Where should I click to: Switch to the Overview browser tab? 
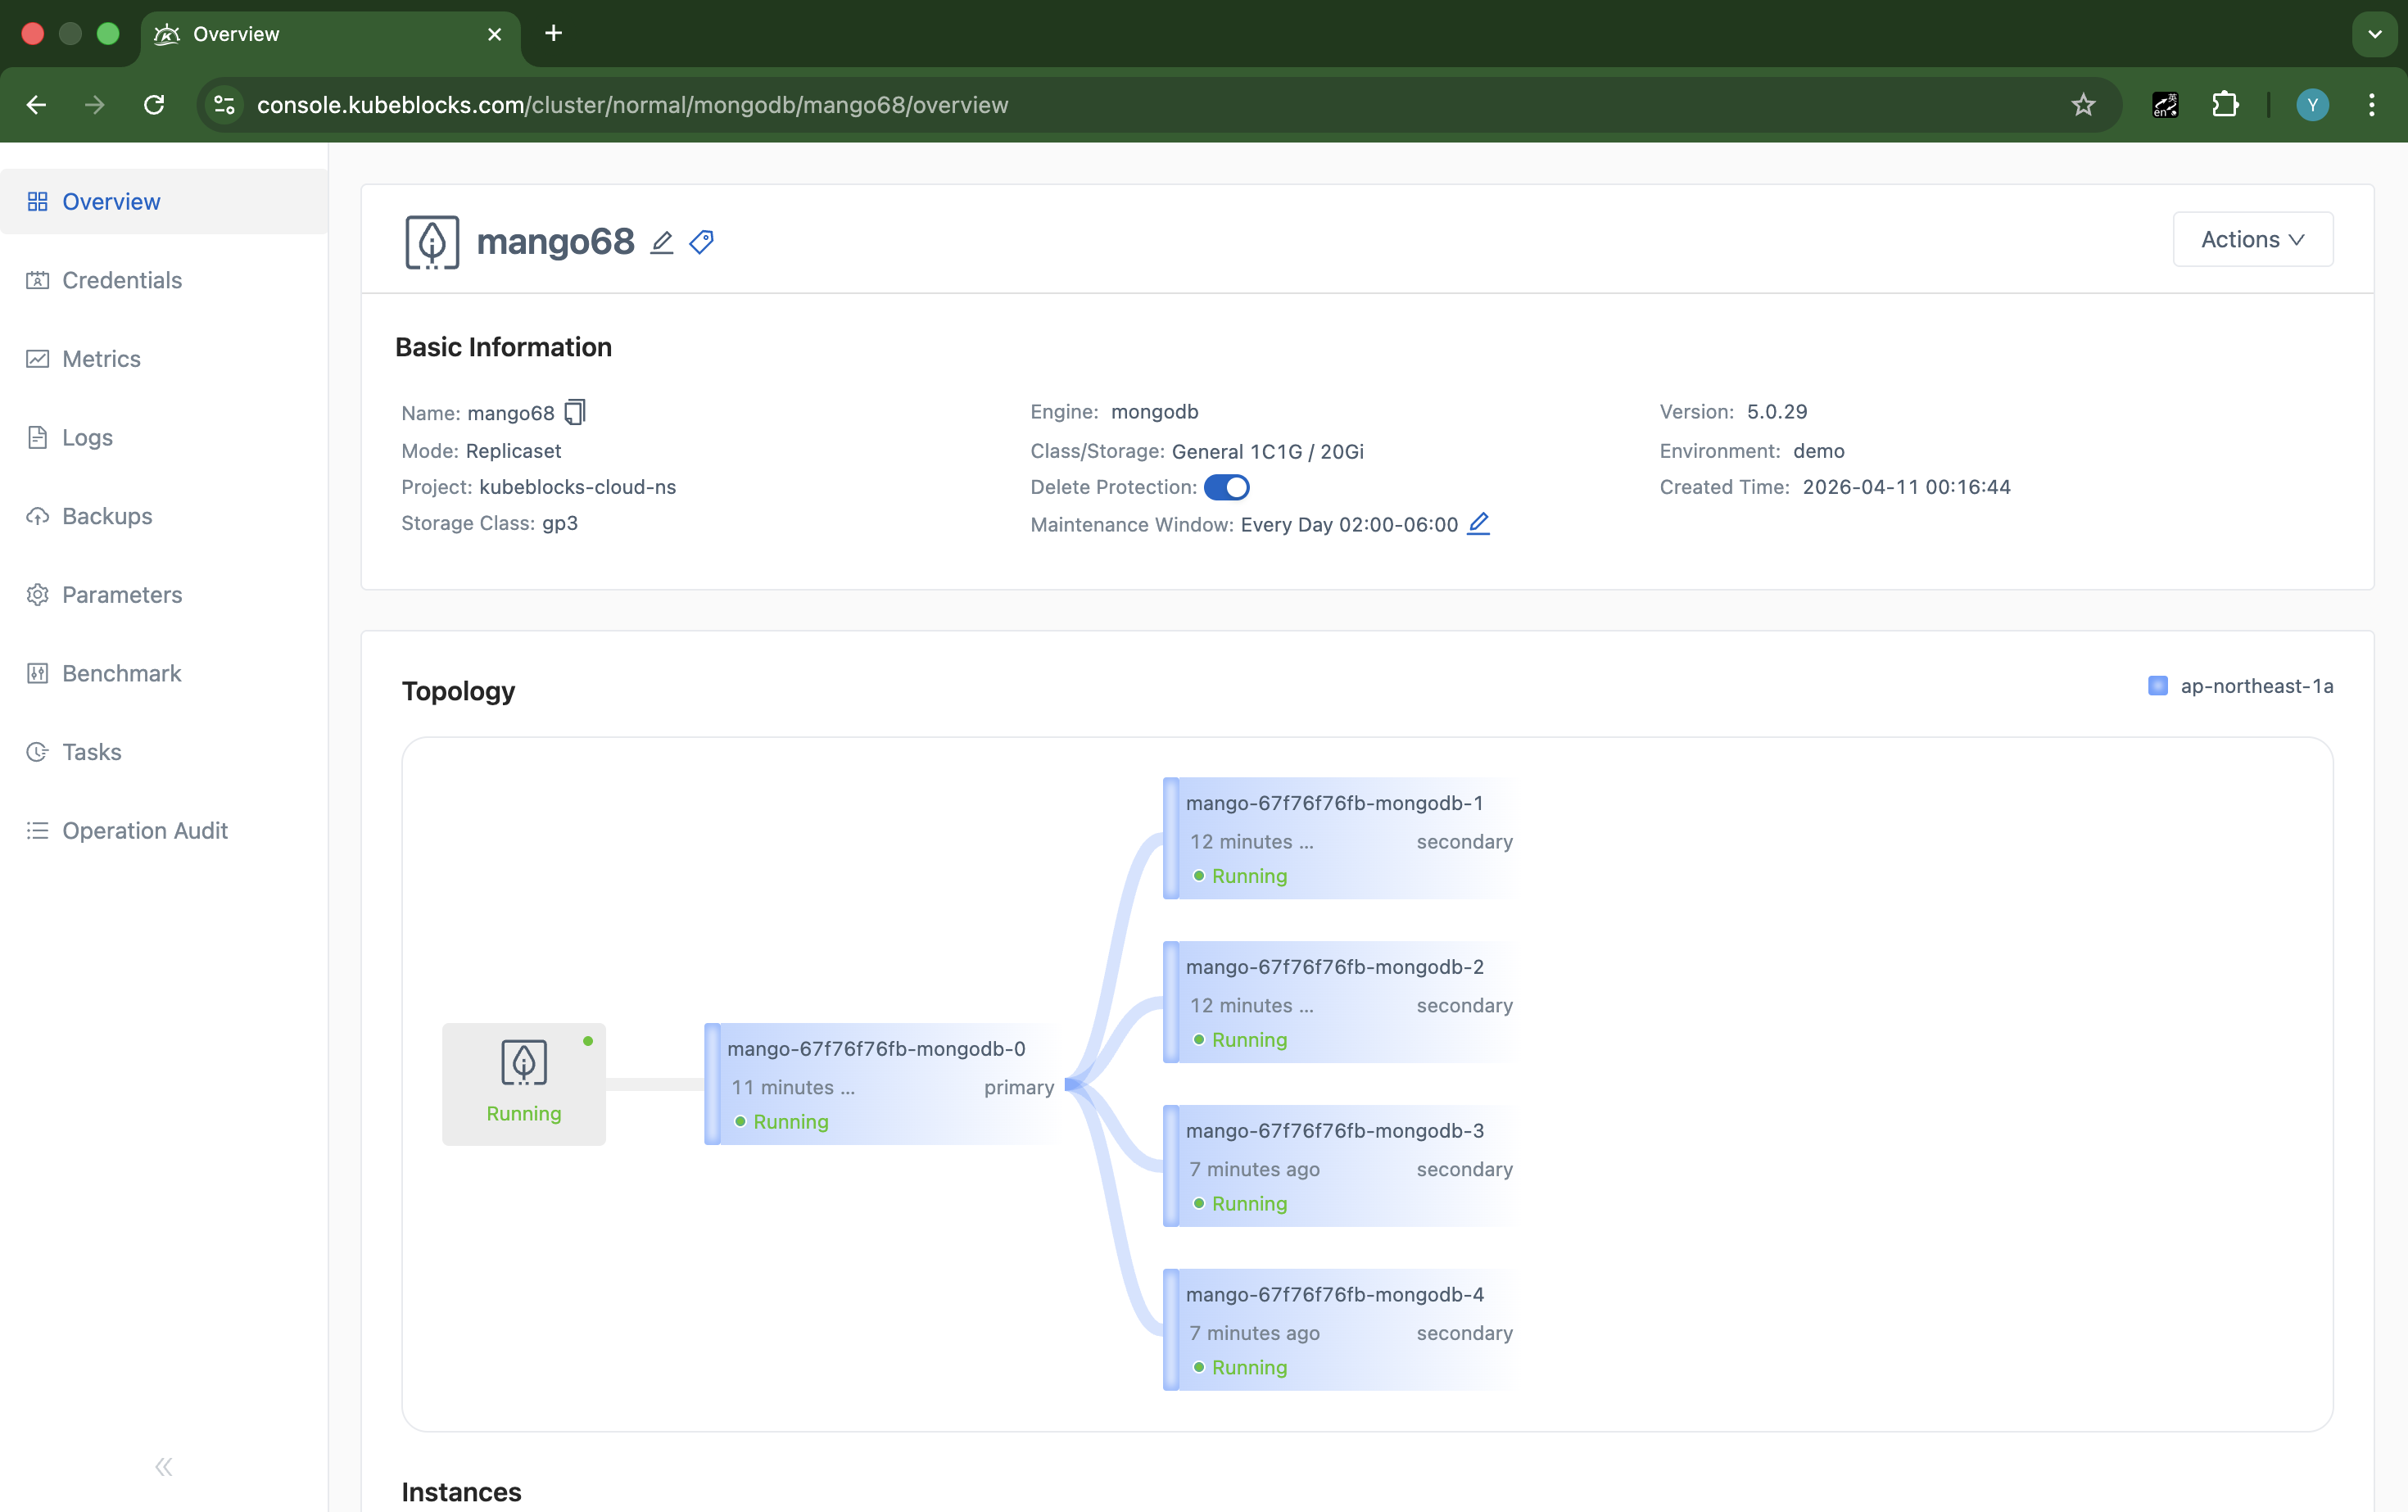click(x=240, y=33)
